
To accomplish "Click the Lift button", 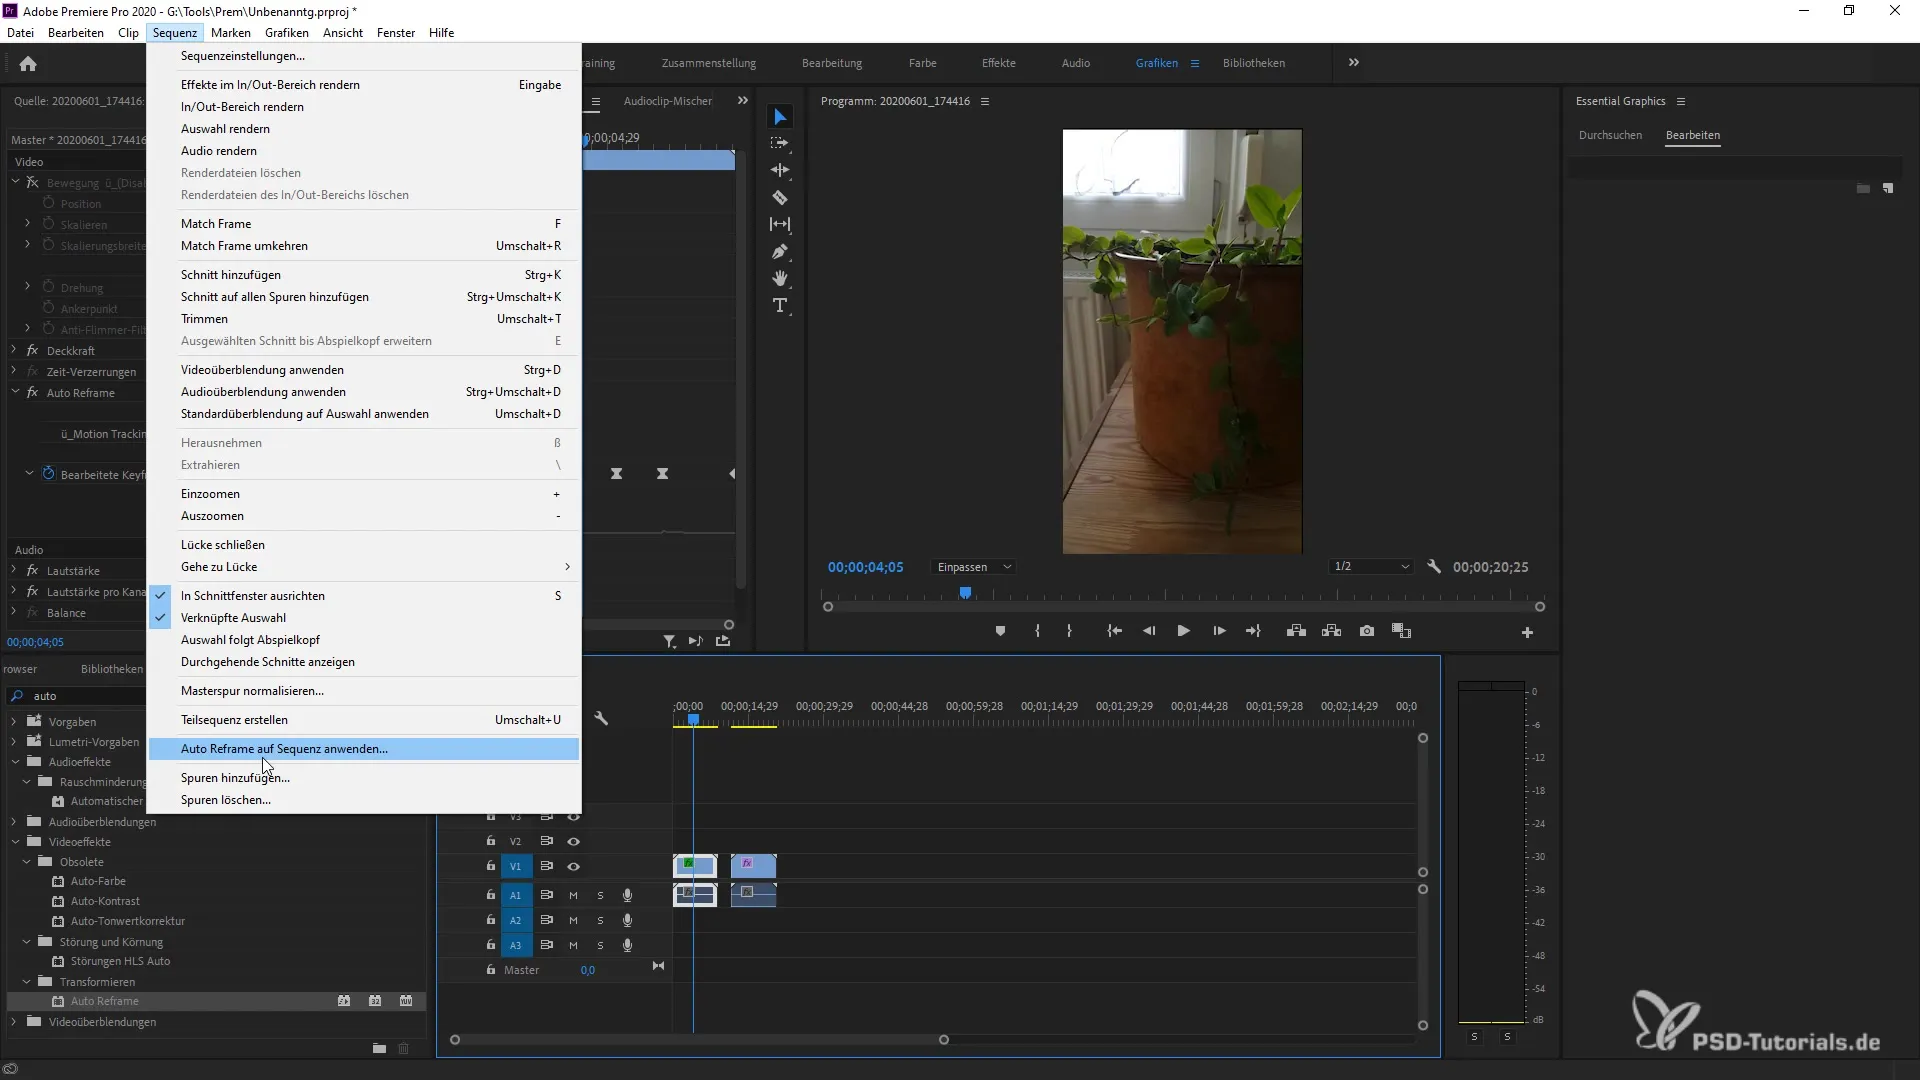I will (x=1296, y=631).
